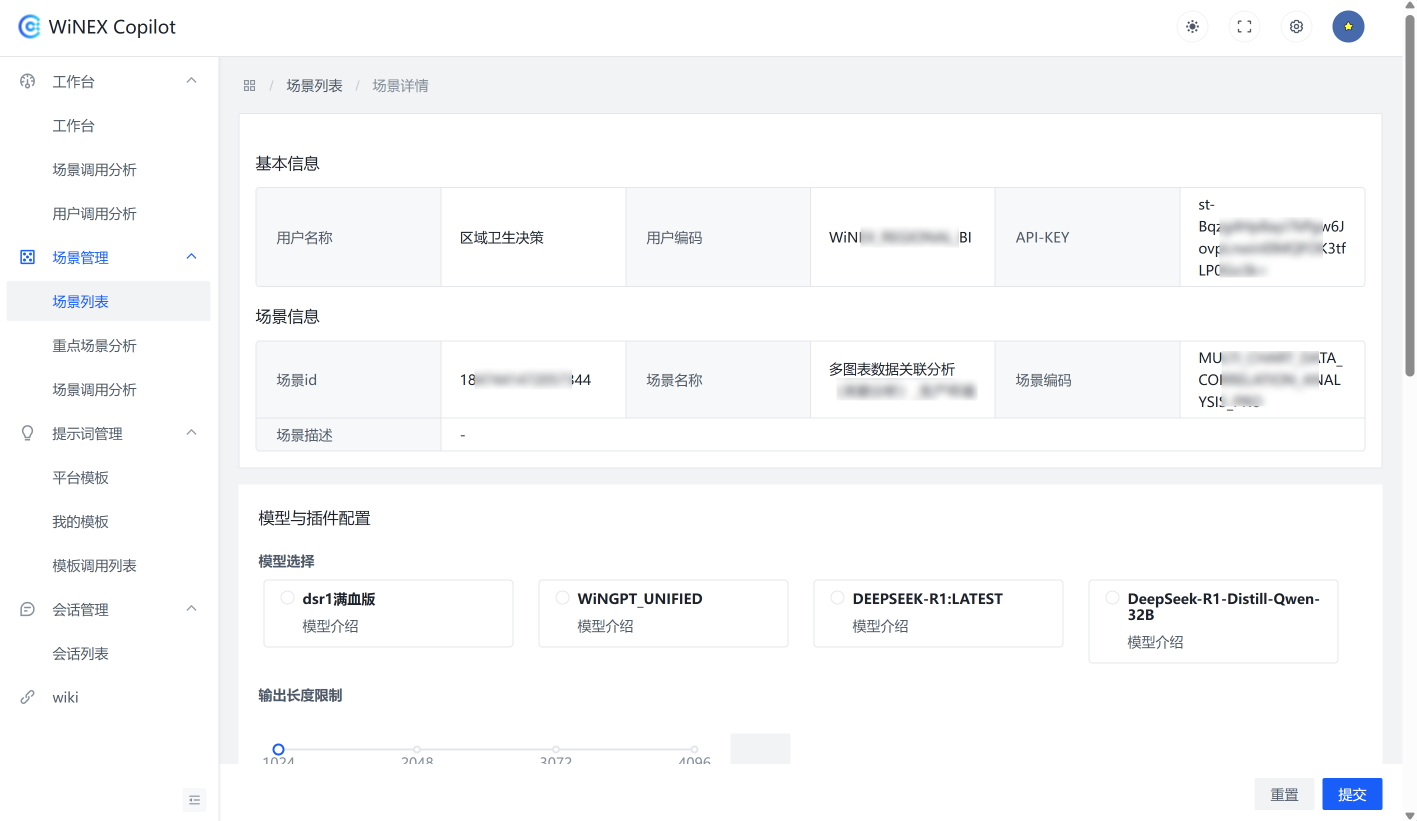Open 重点场景分析 from sidebar menu
The width and height of the screenshot is (1417, 821).
tap(94, 345)
